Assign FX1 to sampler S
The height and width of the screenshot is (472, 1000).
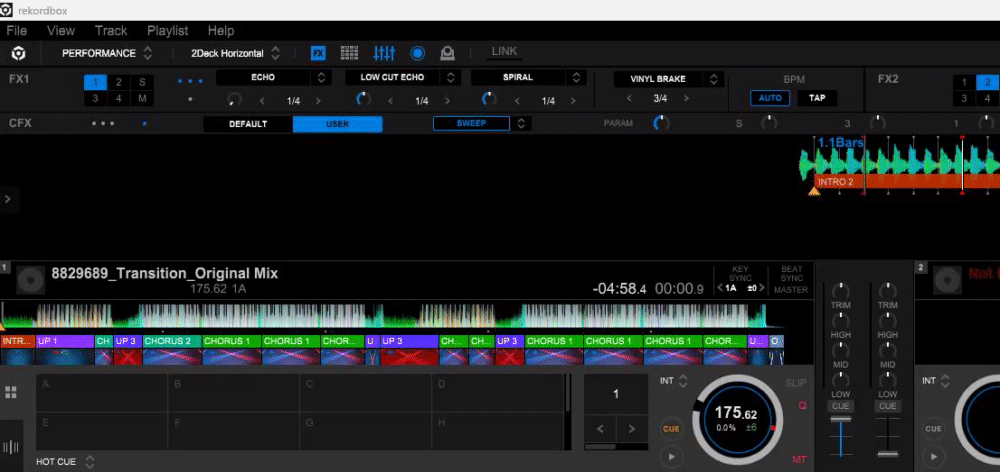[x=142, y=82]
